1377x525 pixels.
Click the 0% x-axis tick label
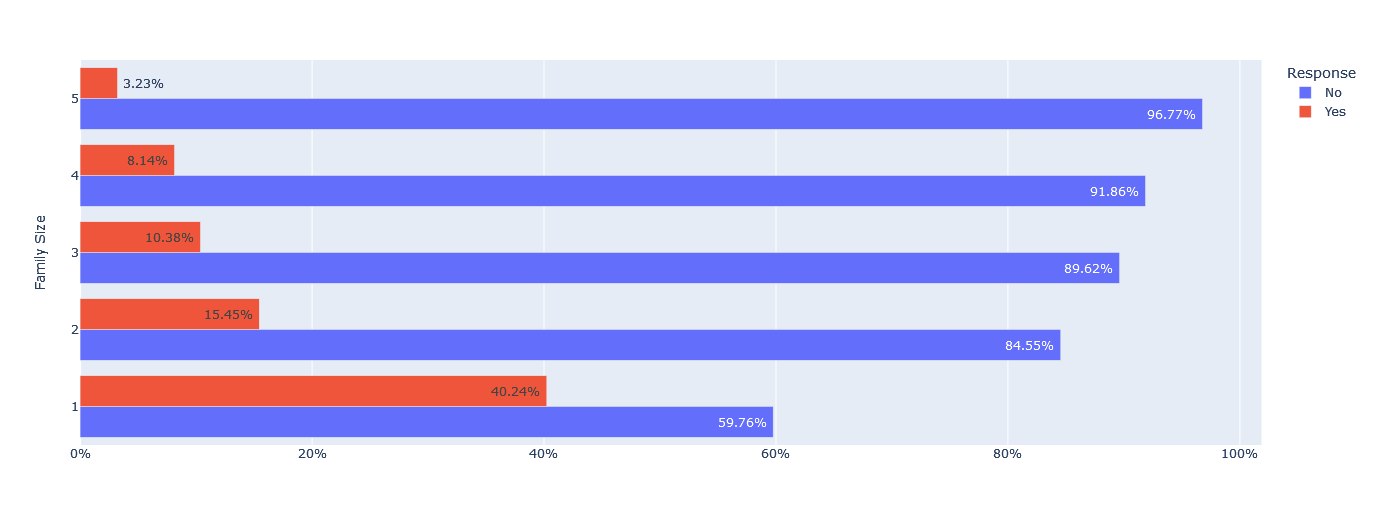pyautogui.click(x=80, y=455)
